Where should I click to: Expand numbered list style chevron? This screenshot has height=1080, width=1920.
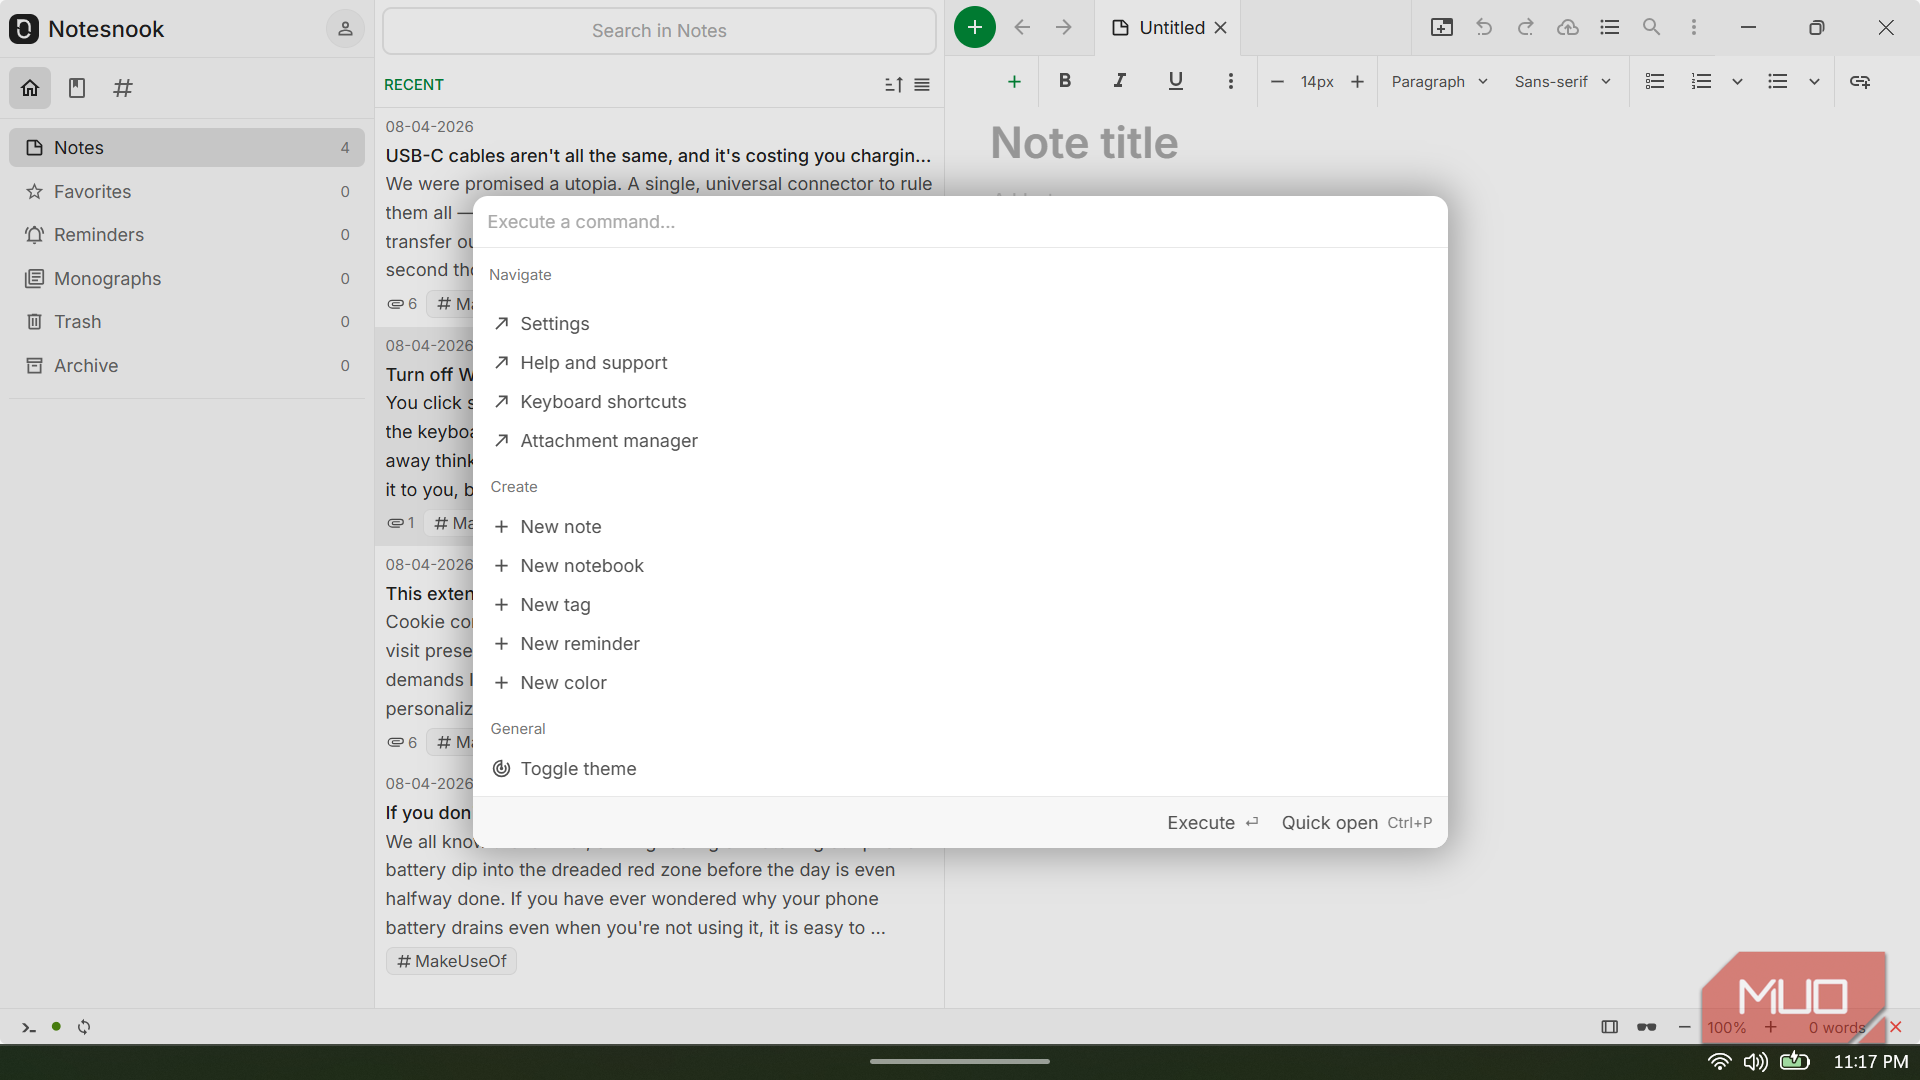1738,82
